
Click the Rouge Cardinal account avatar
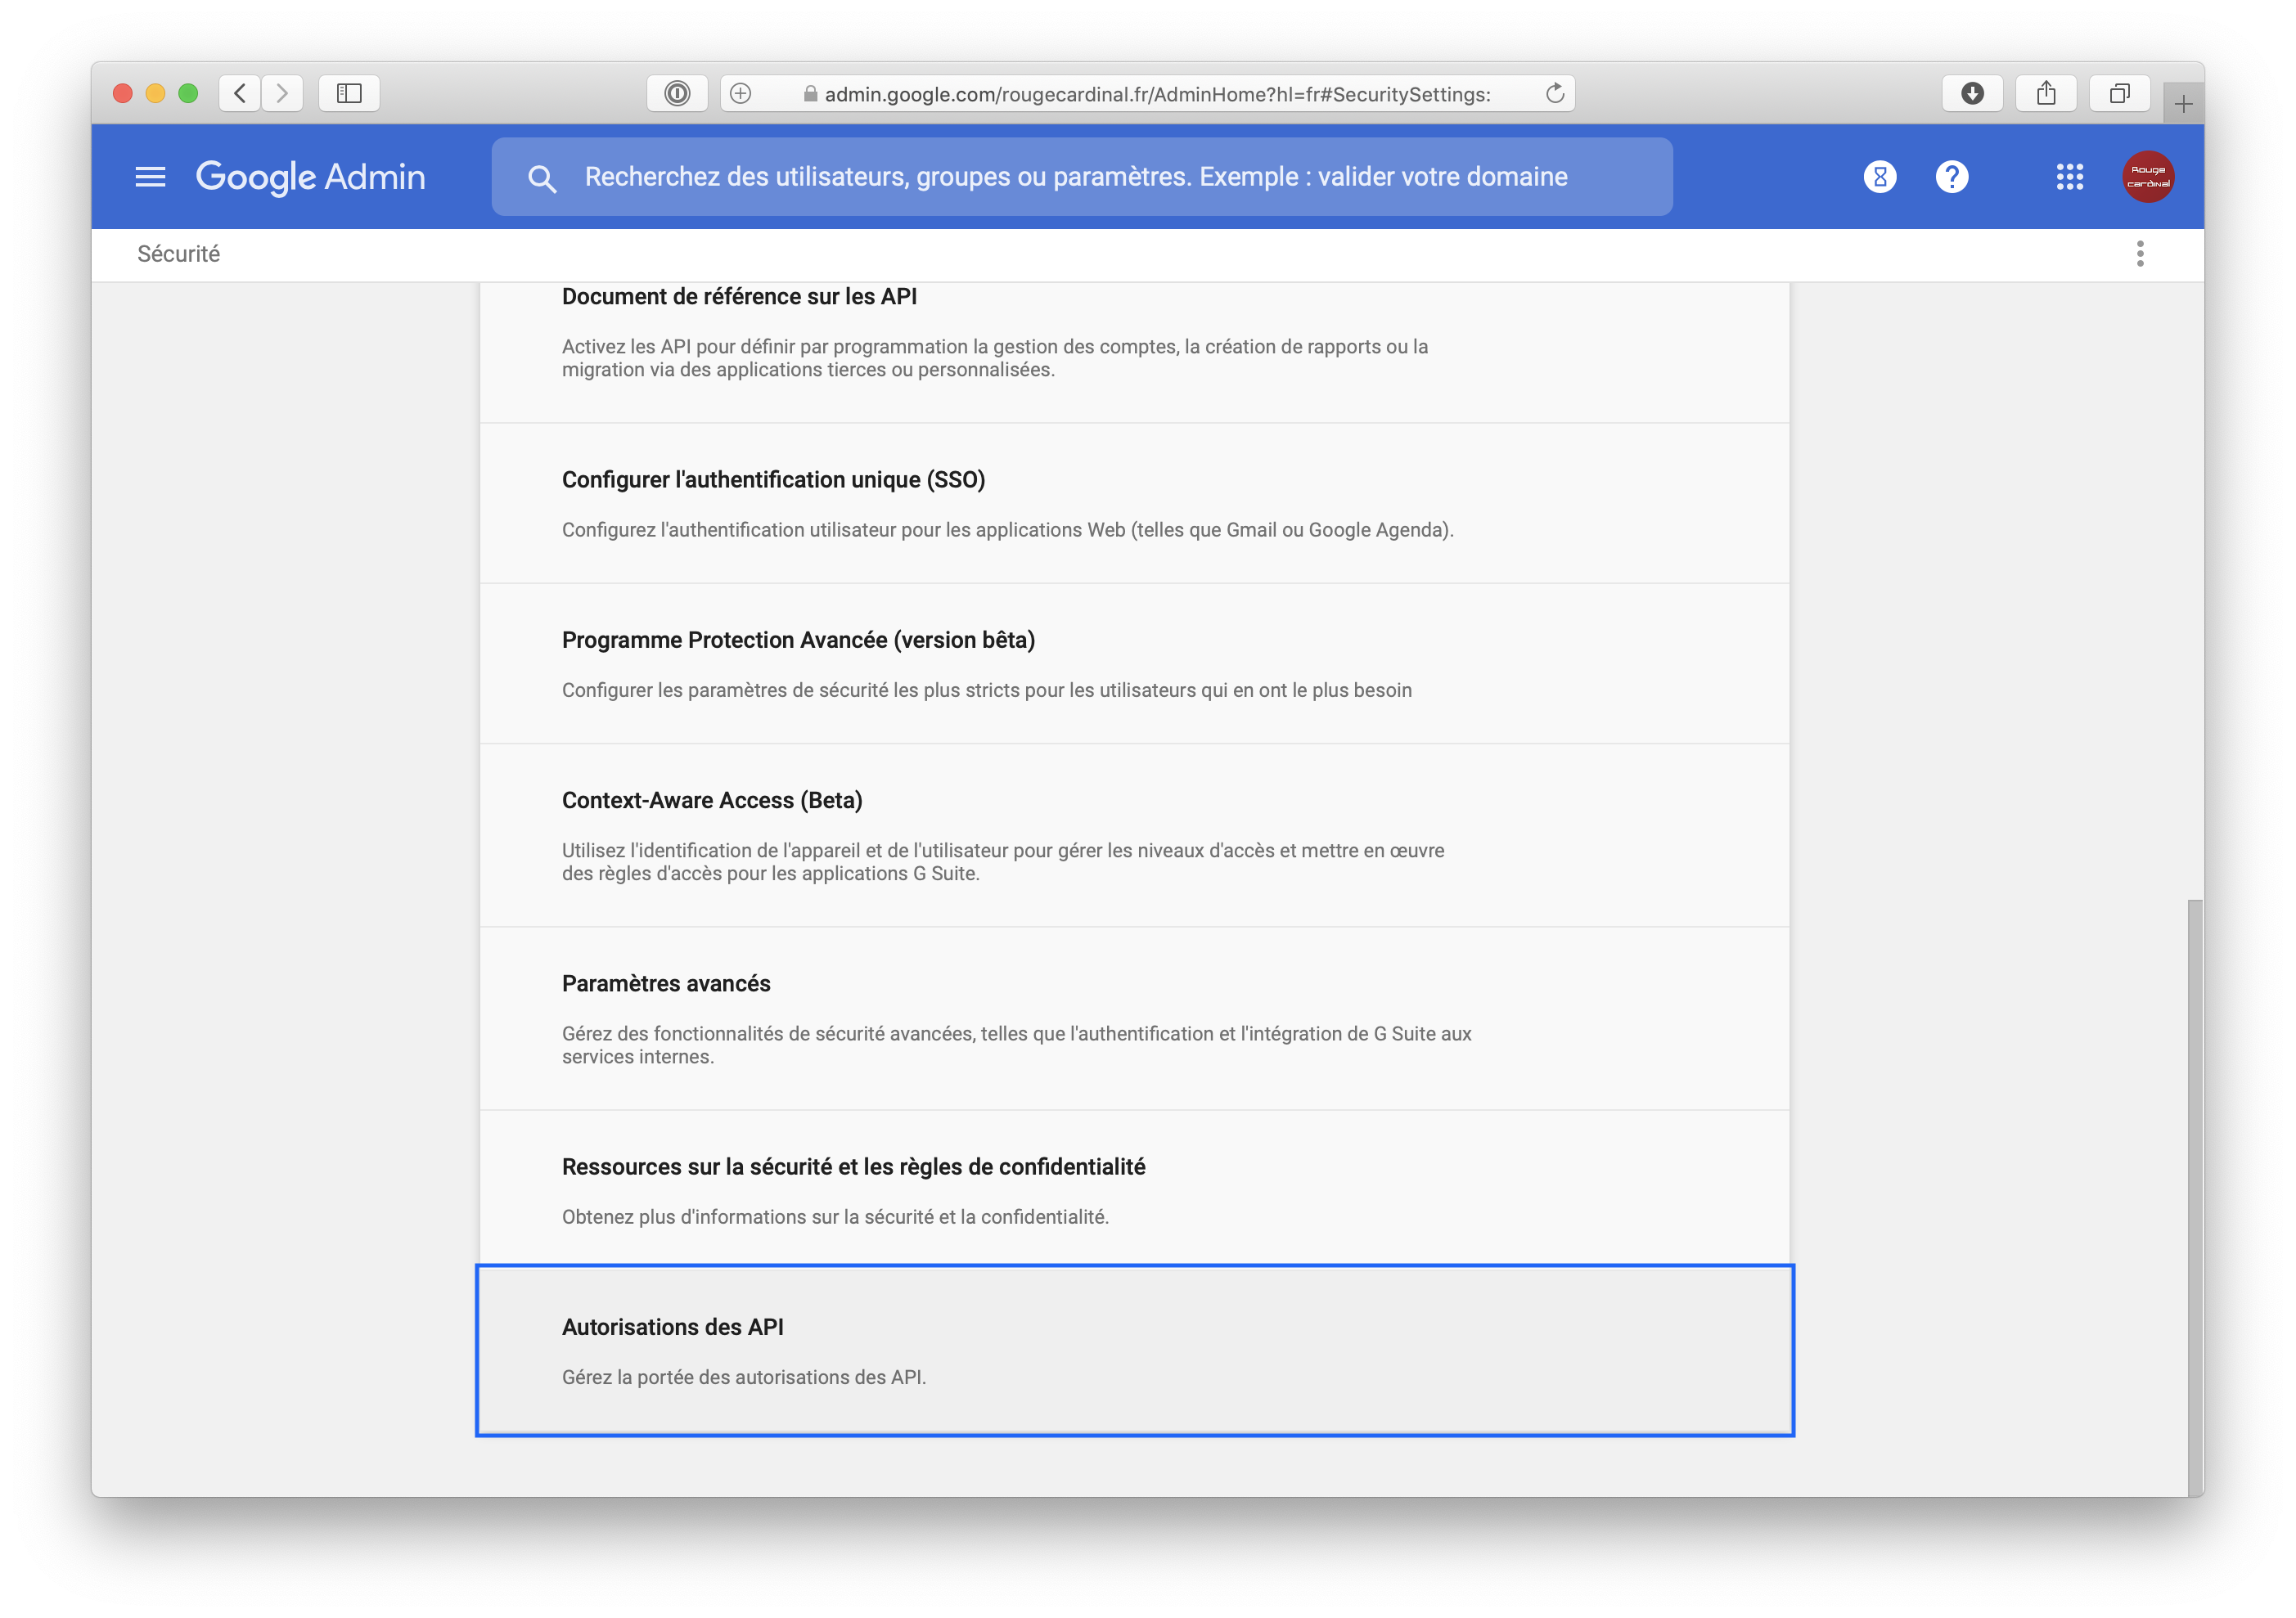coord(2148,177)
